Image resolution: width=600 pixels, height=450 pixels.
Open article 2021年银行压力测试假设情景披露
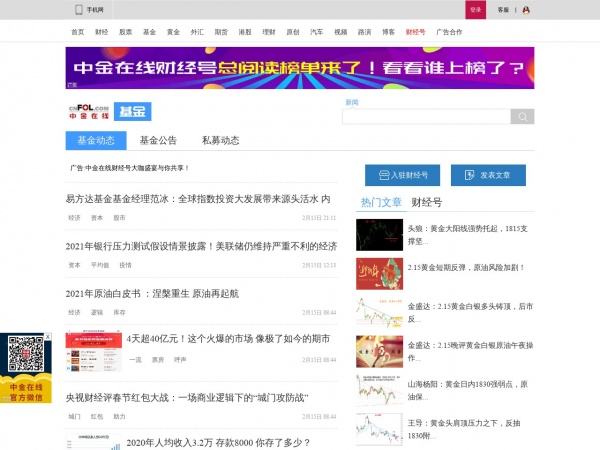point(201,246)
